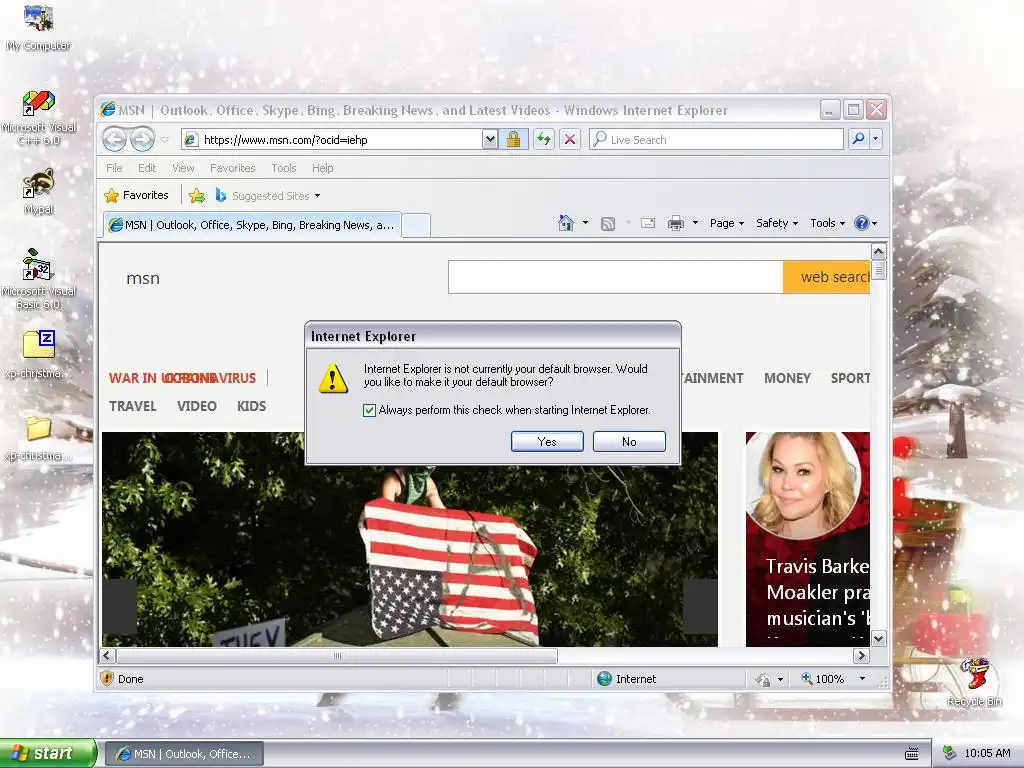Expand the Home button dropdown arrow
The width and height of the screenshot is (1024, 768).
click(585, 223)
